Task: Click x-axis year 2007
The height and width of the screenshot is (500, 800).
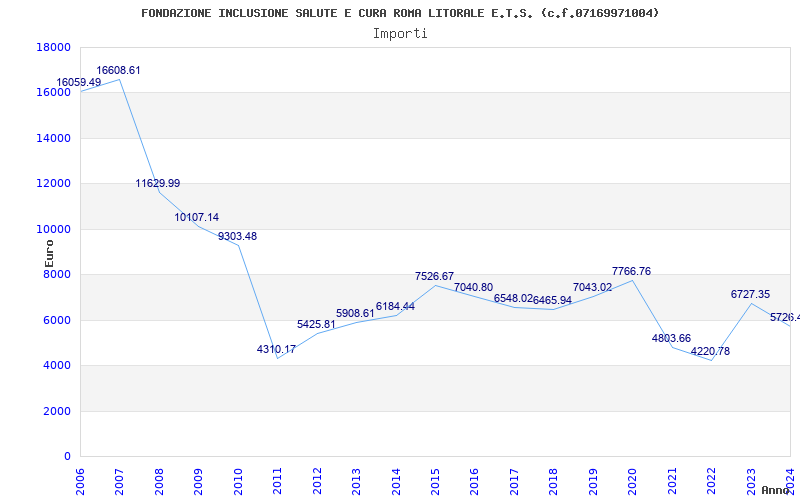Action: pos(119,481)
